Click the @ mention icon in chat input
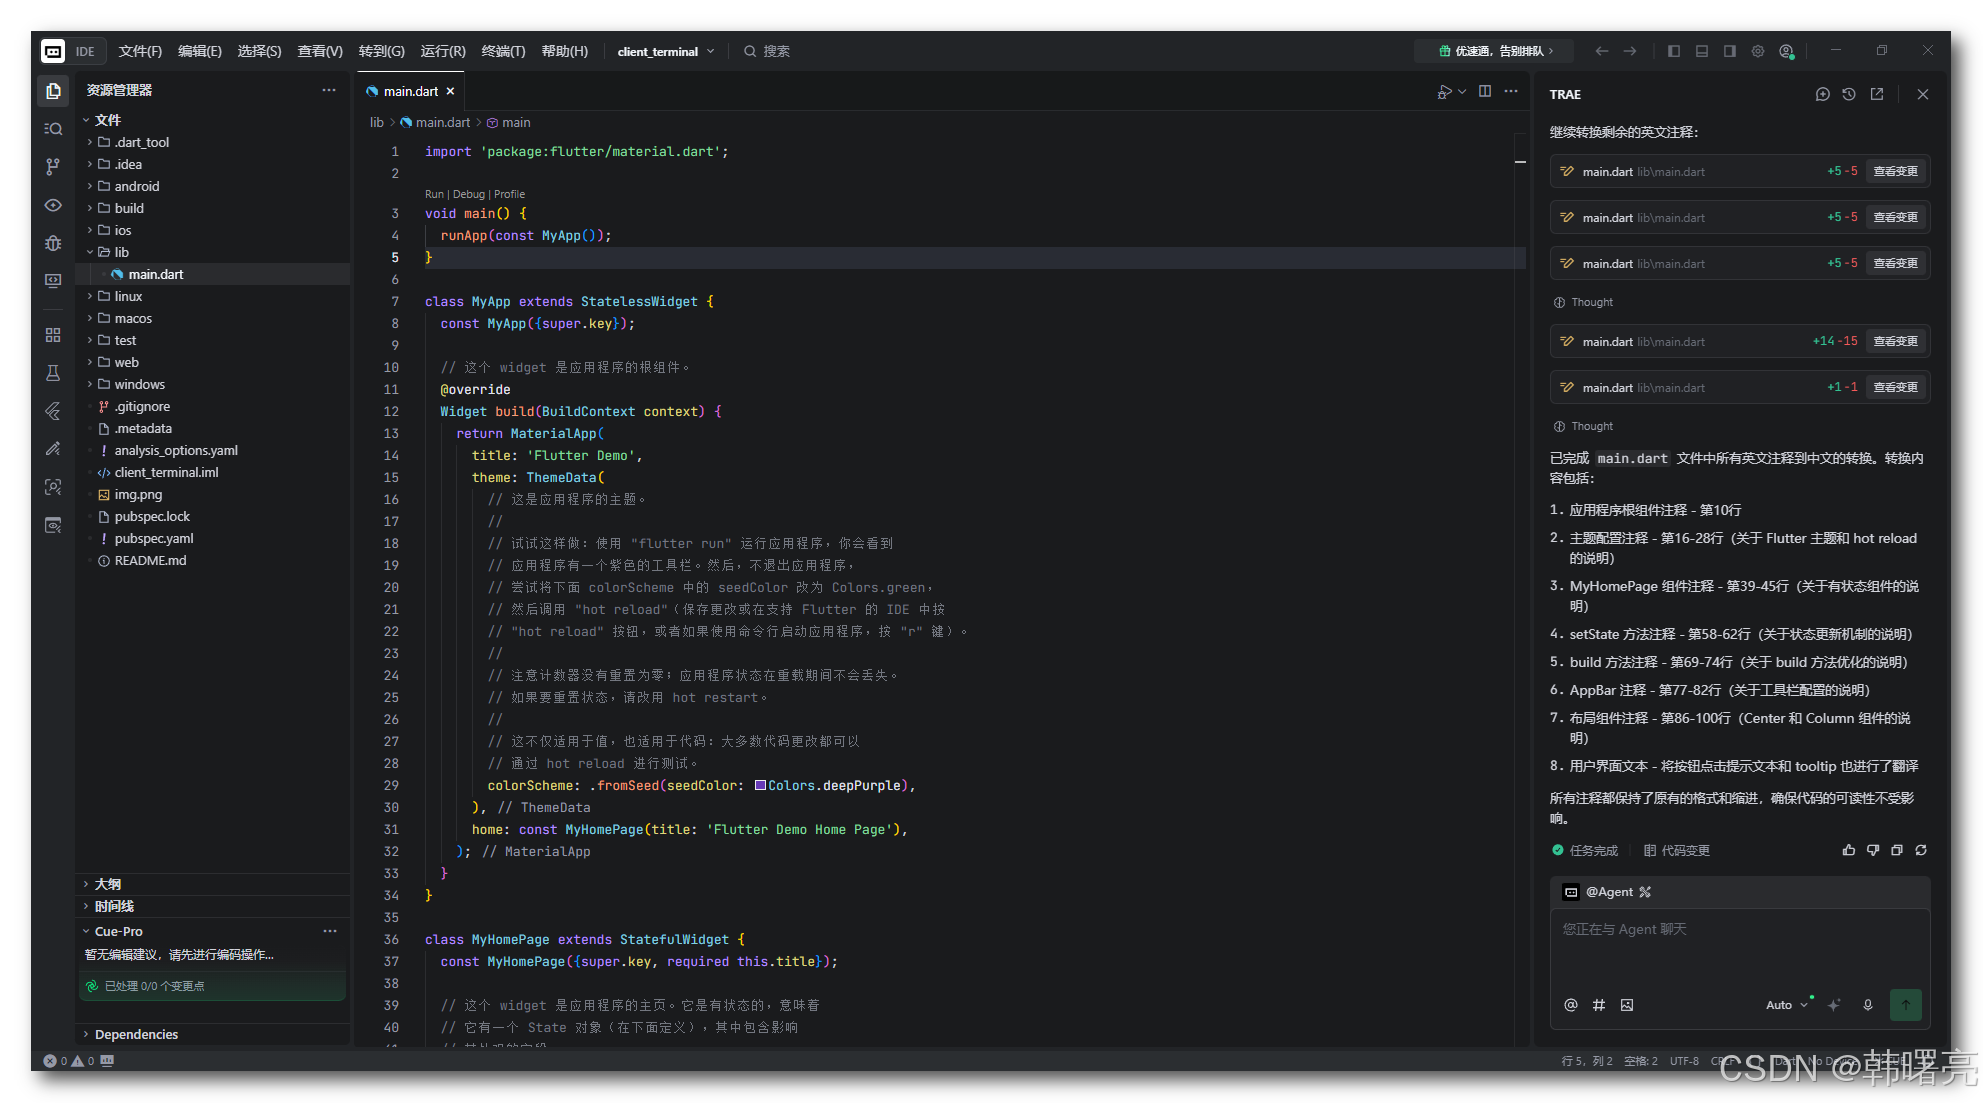 (x=1571, y=1005)
